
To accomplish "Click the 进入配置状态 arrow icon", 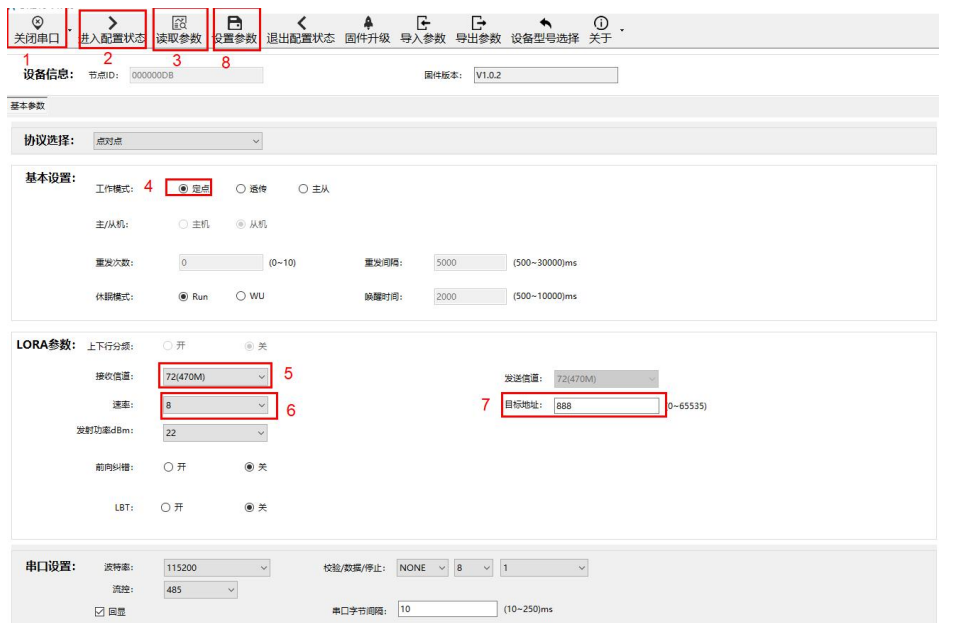I will point(112,22).
